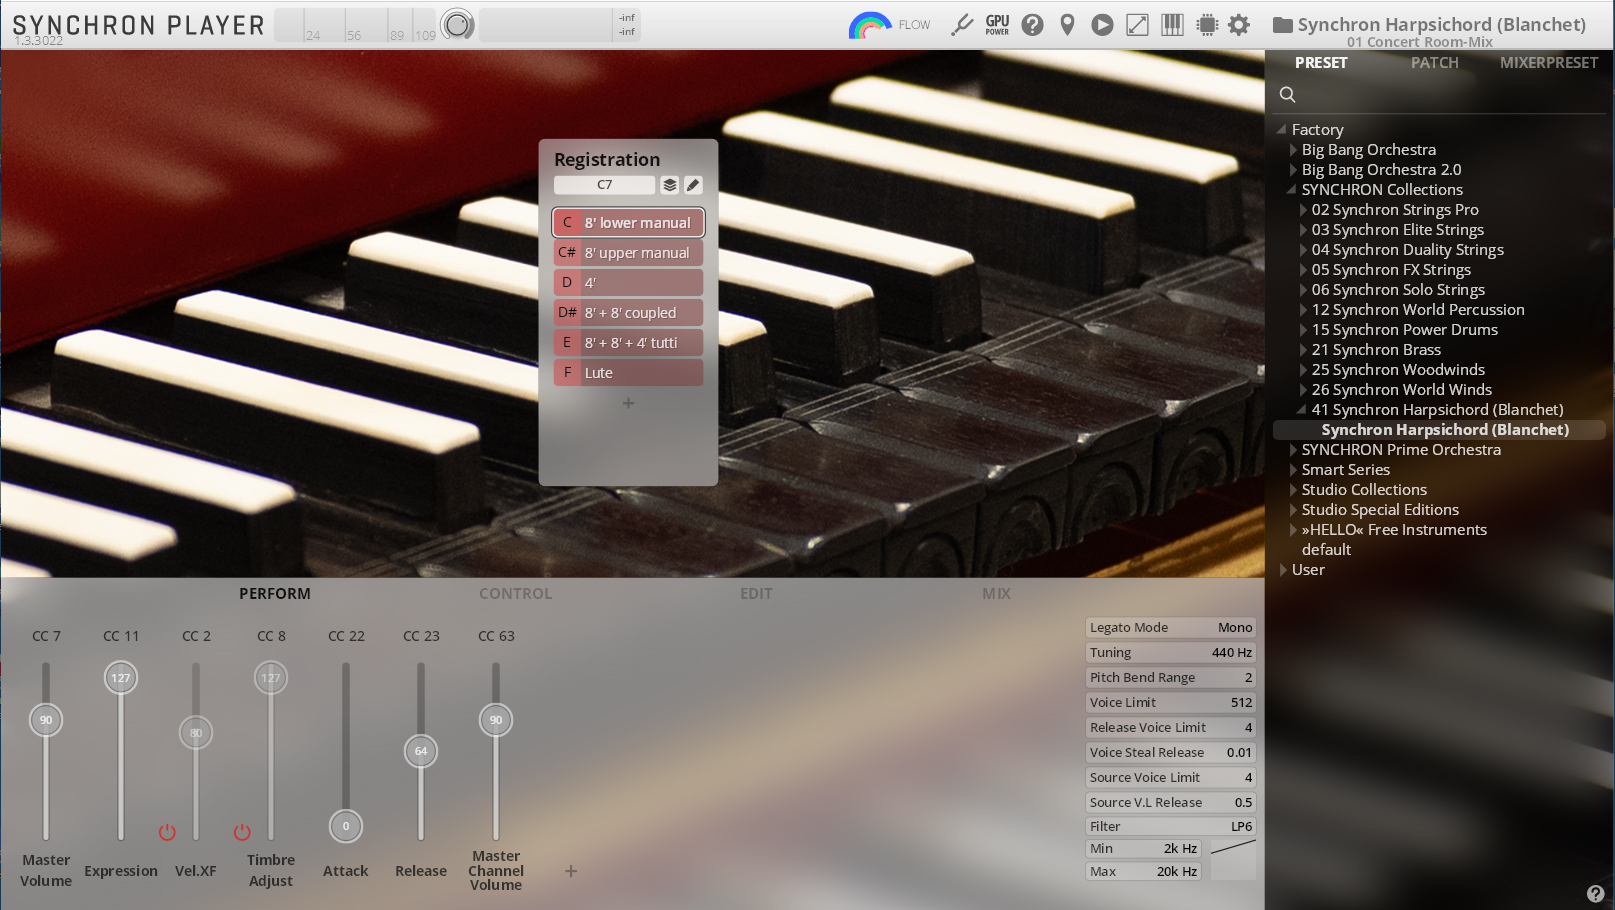Open the PATCH tab in browser
The height and width of the screenshot is (910, 1615).
click(x=1434, y=63)
